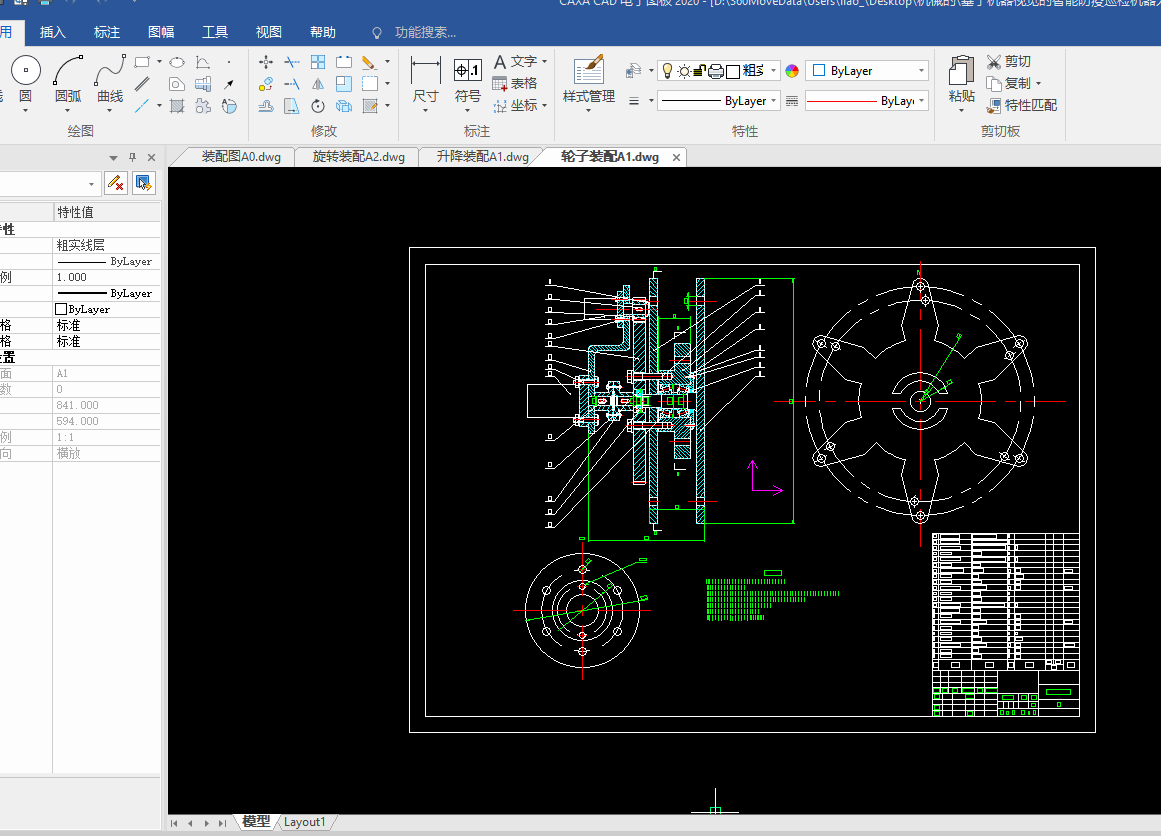The height and width of the screenshot is (836, 1161).
Task: Select the Array tool icon
Action: (x=318, y=62)
